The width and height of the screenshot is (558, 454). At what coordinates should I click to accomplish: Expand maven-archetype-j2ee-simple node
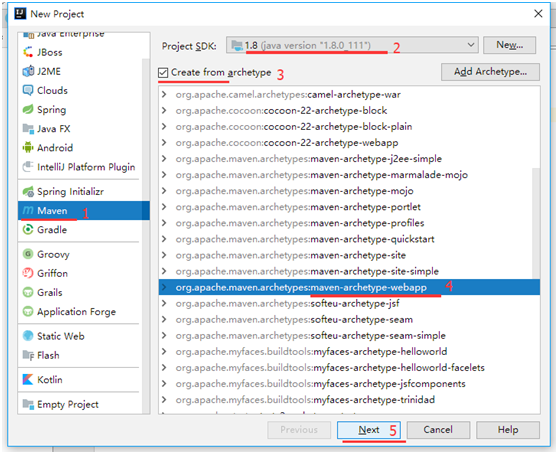pyautogui.click(x=164, y=158)
